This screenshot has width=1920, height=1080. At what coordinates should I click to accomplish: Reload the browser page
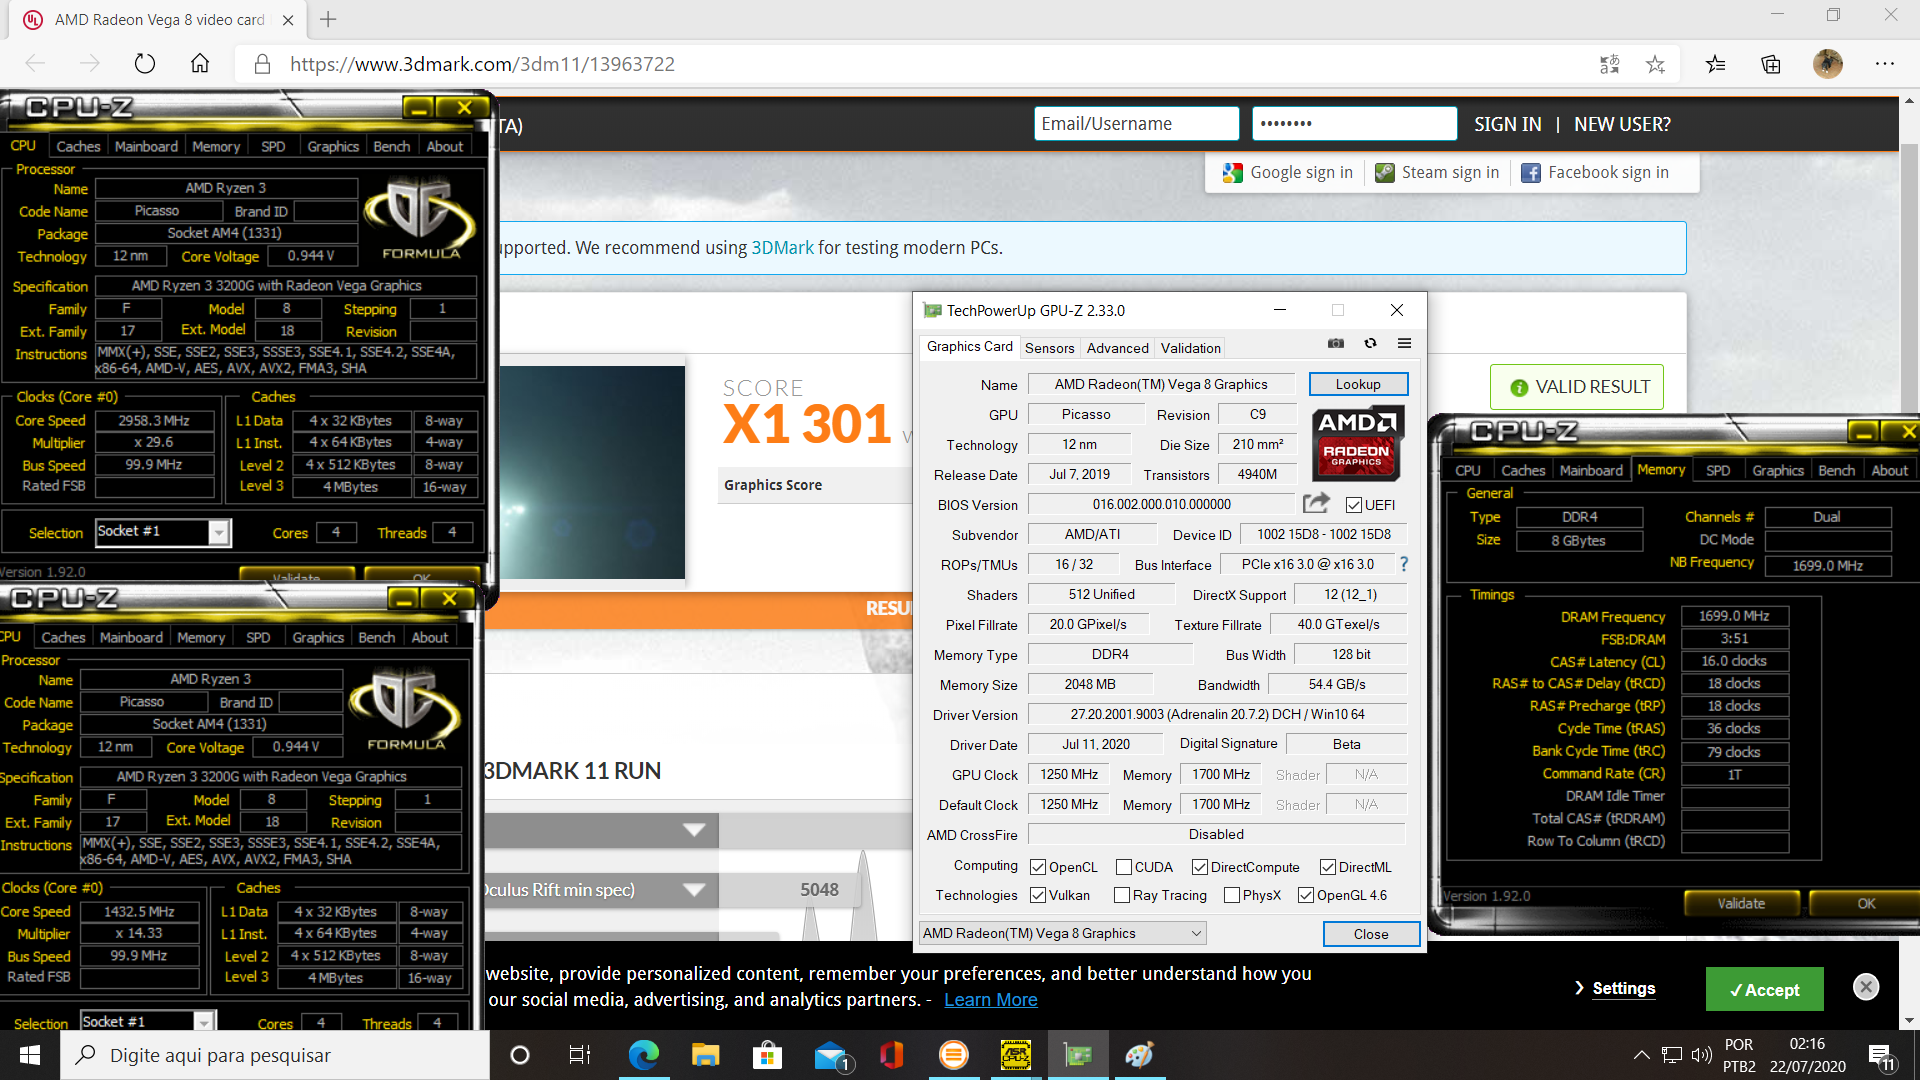click(x=145, y=64)
